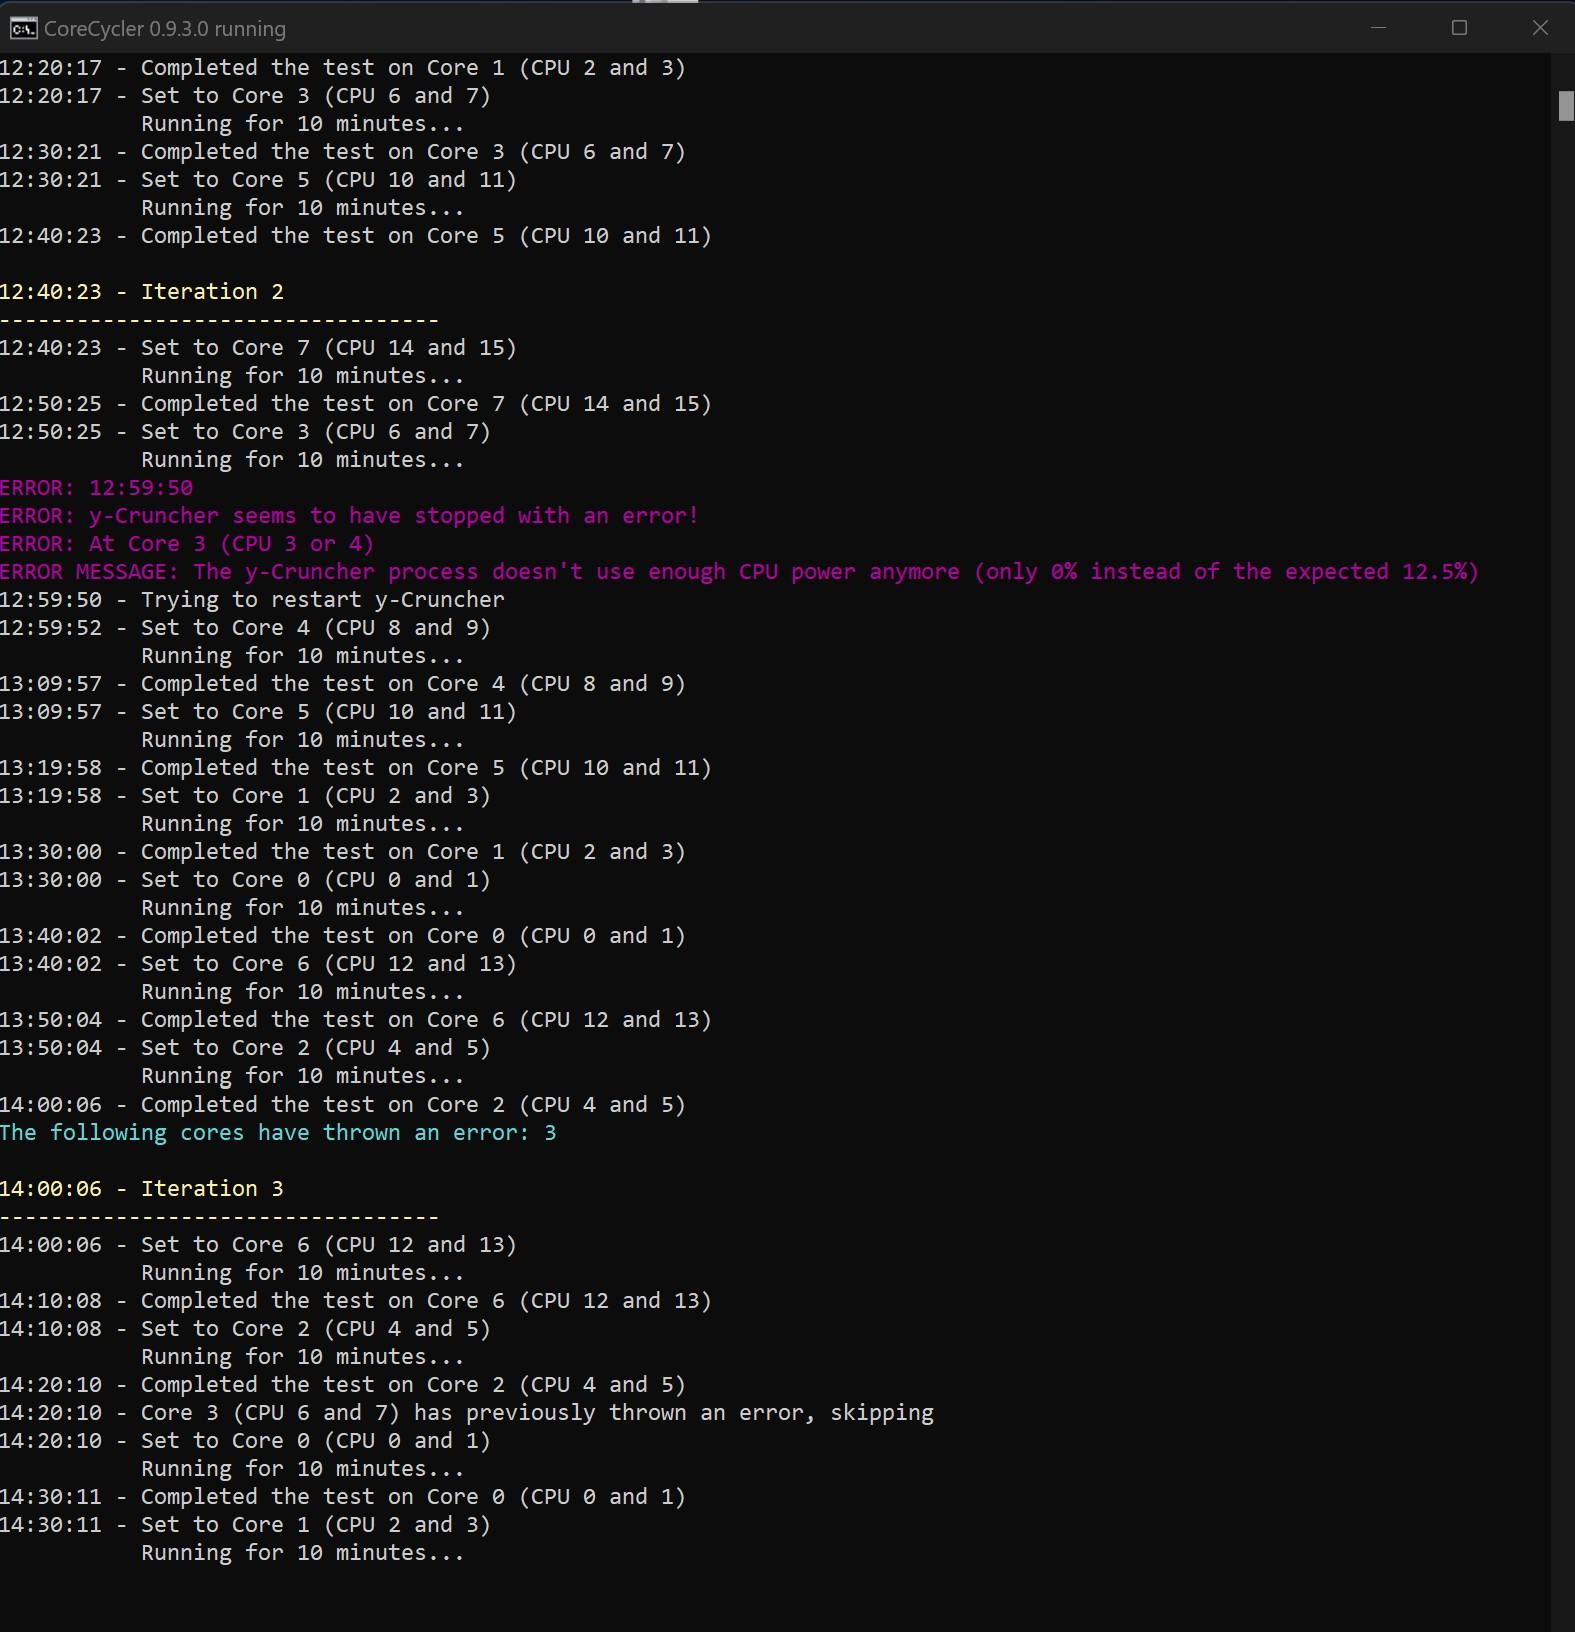1575x1632 pixels.
Task: Maximize the CoreCycler console window
Action: (x=1459, y=28)
